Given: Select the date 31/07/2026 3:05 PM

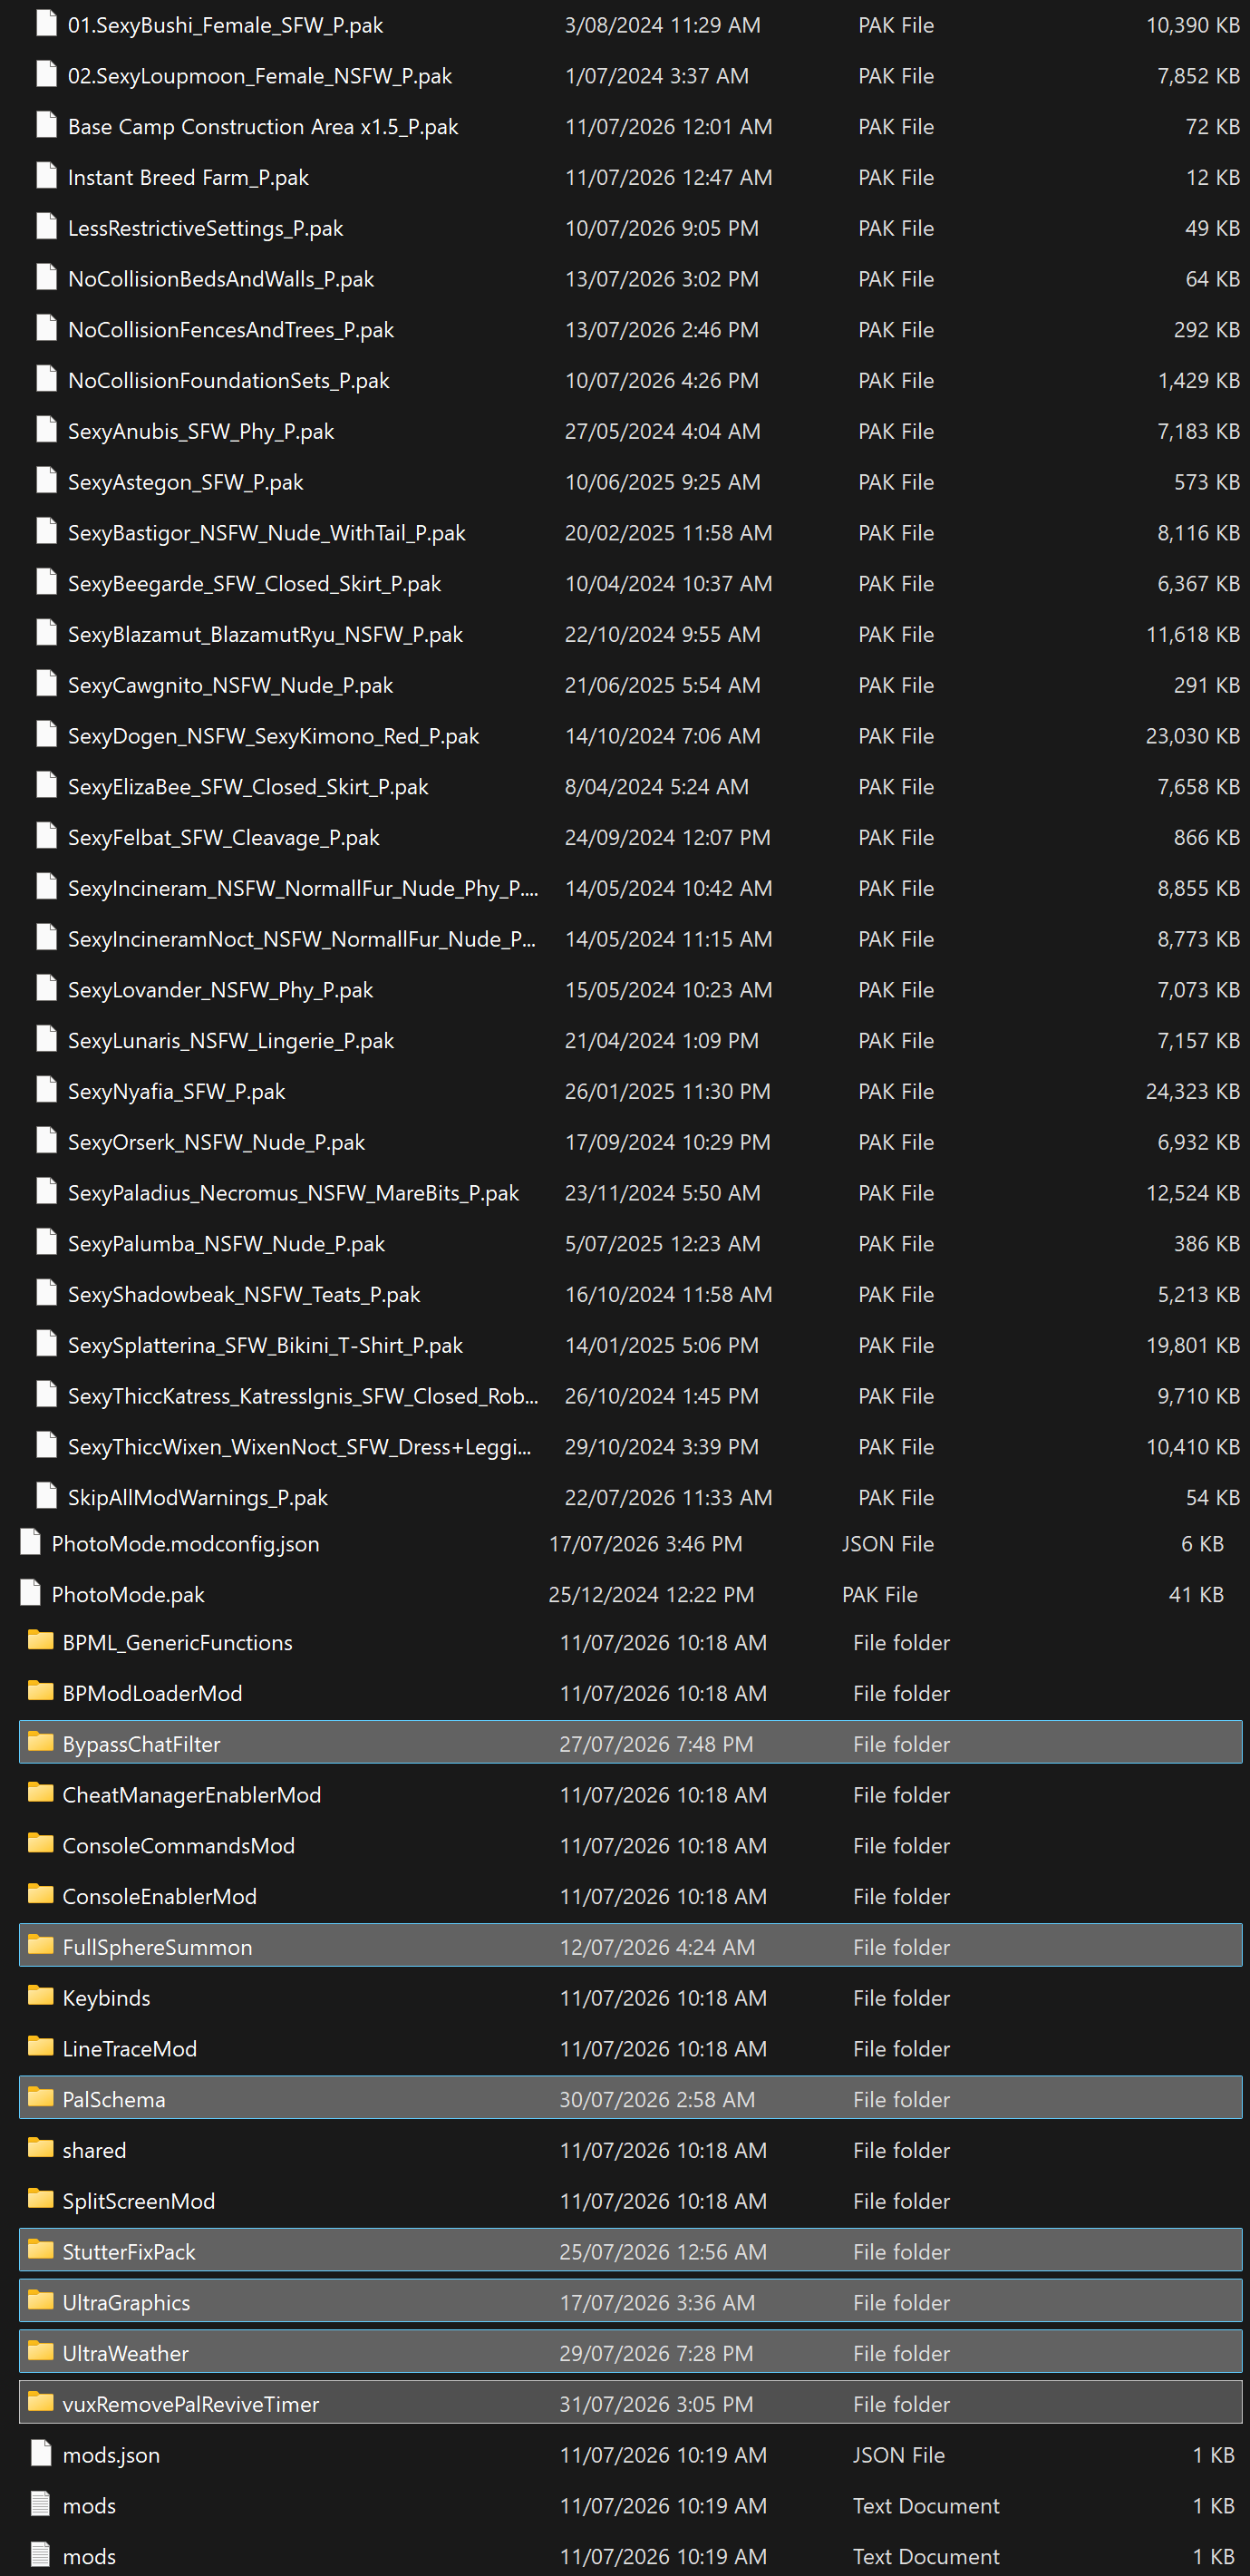Looking at the screenshot, I should [656, 2404].
